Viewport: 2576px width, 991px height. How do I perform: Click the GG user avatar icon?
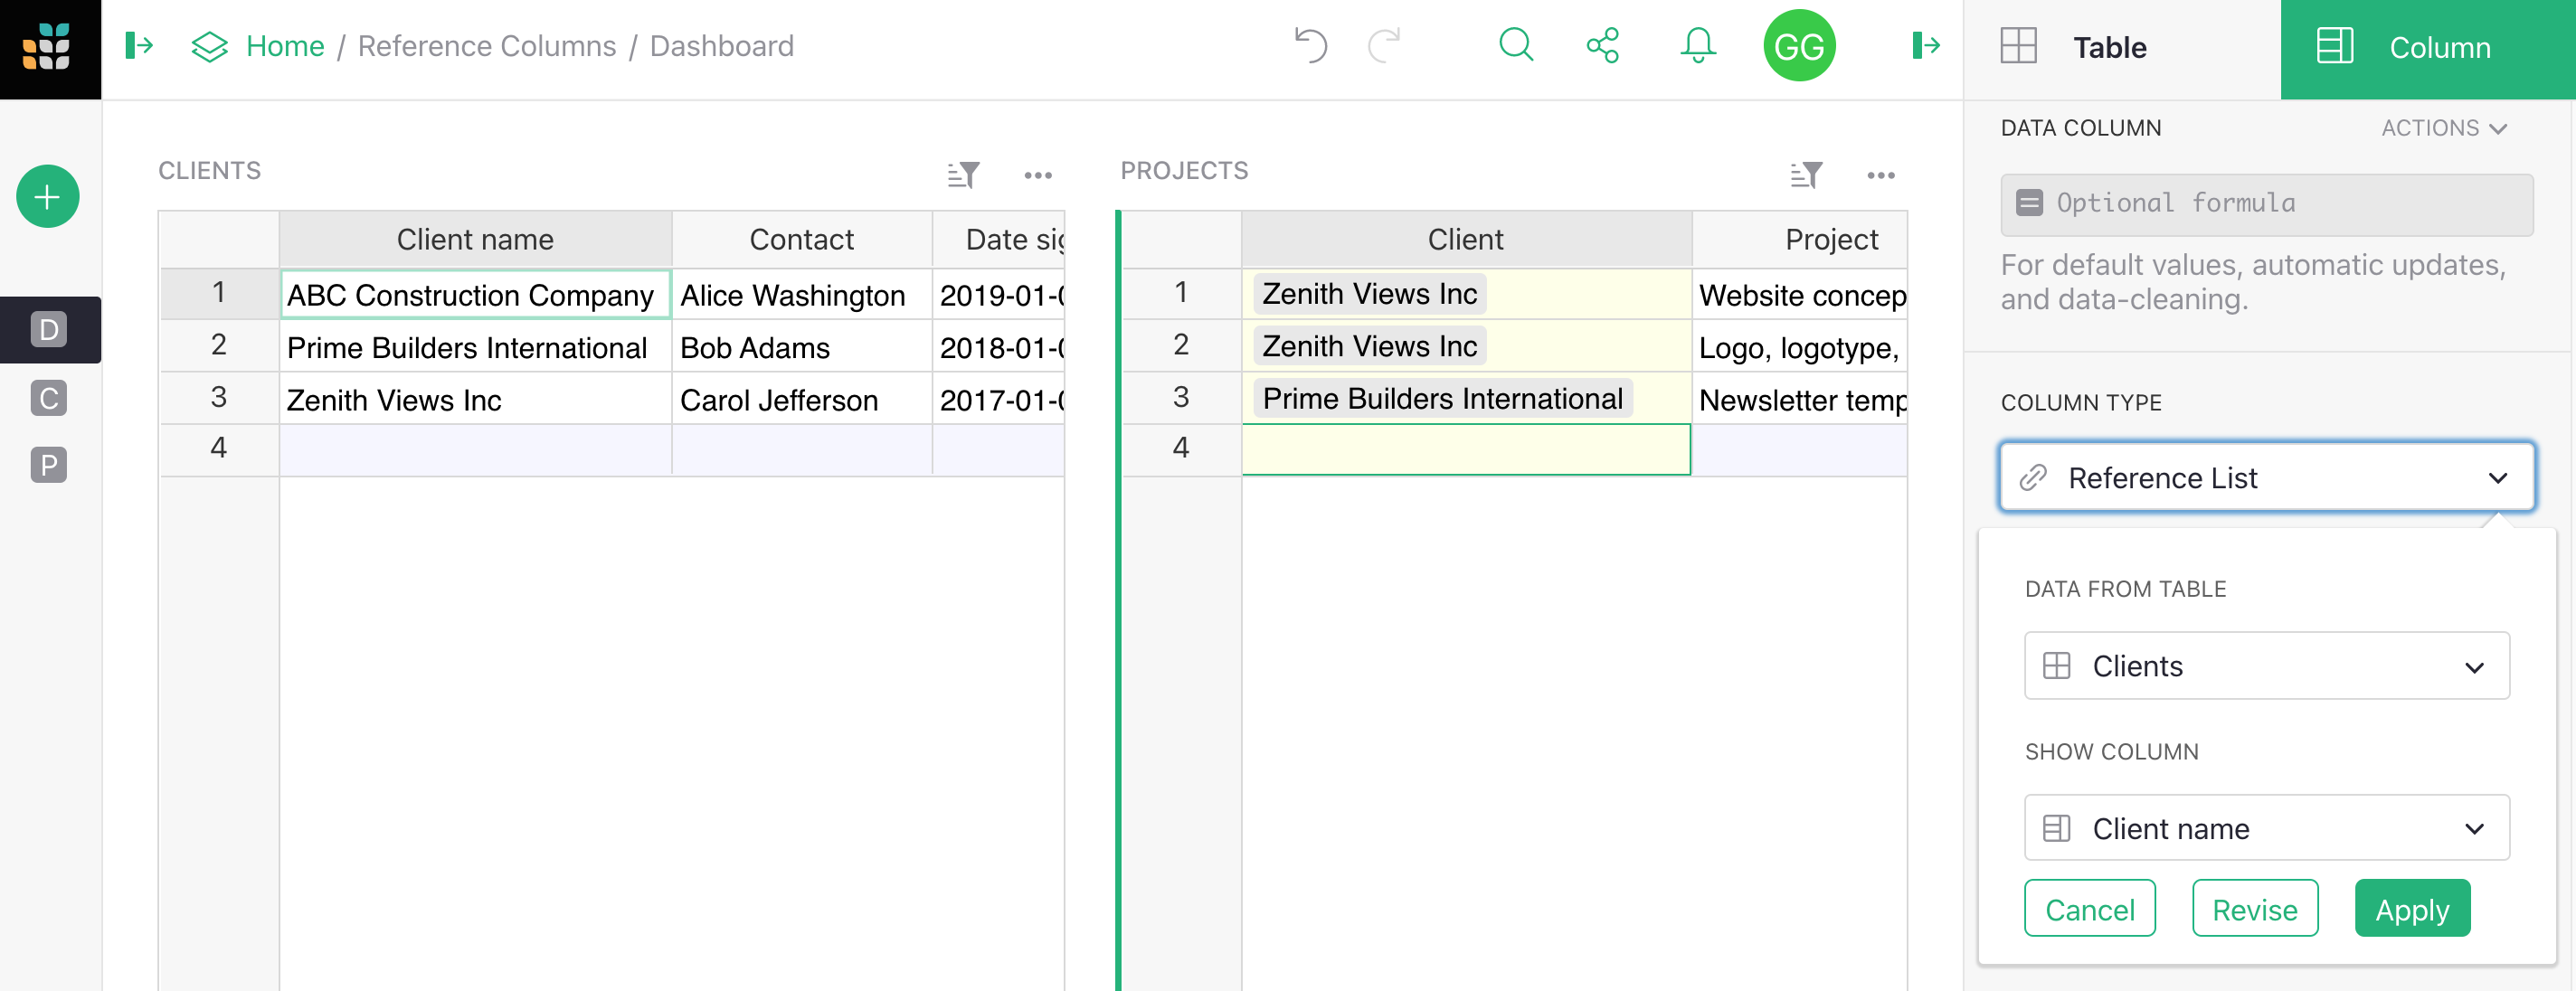pos(1795,44)
